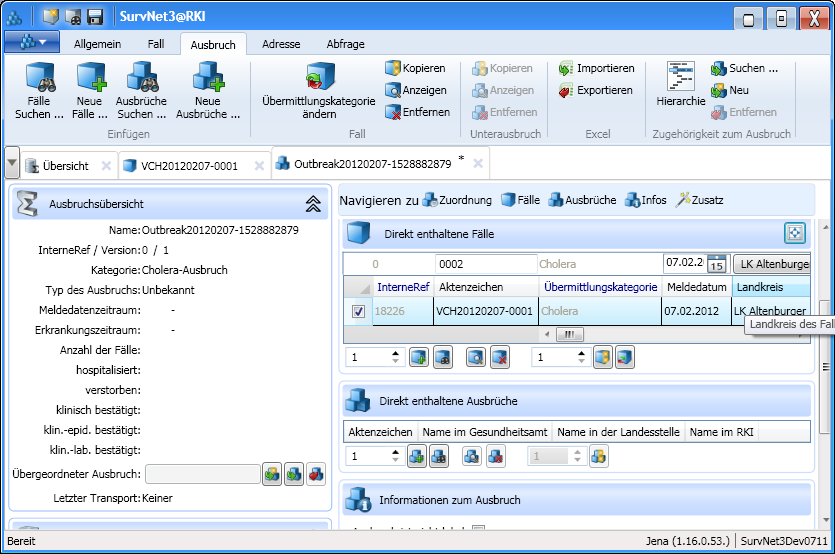Close the Outbreak20120207-1528882879 tab
Image resolution: width=835 pixels, height=554 pixels.
point(478,163)
